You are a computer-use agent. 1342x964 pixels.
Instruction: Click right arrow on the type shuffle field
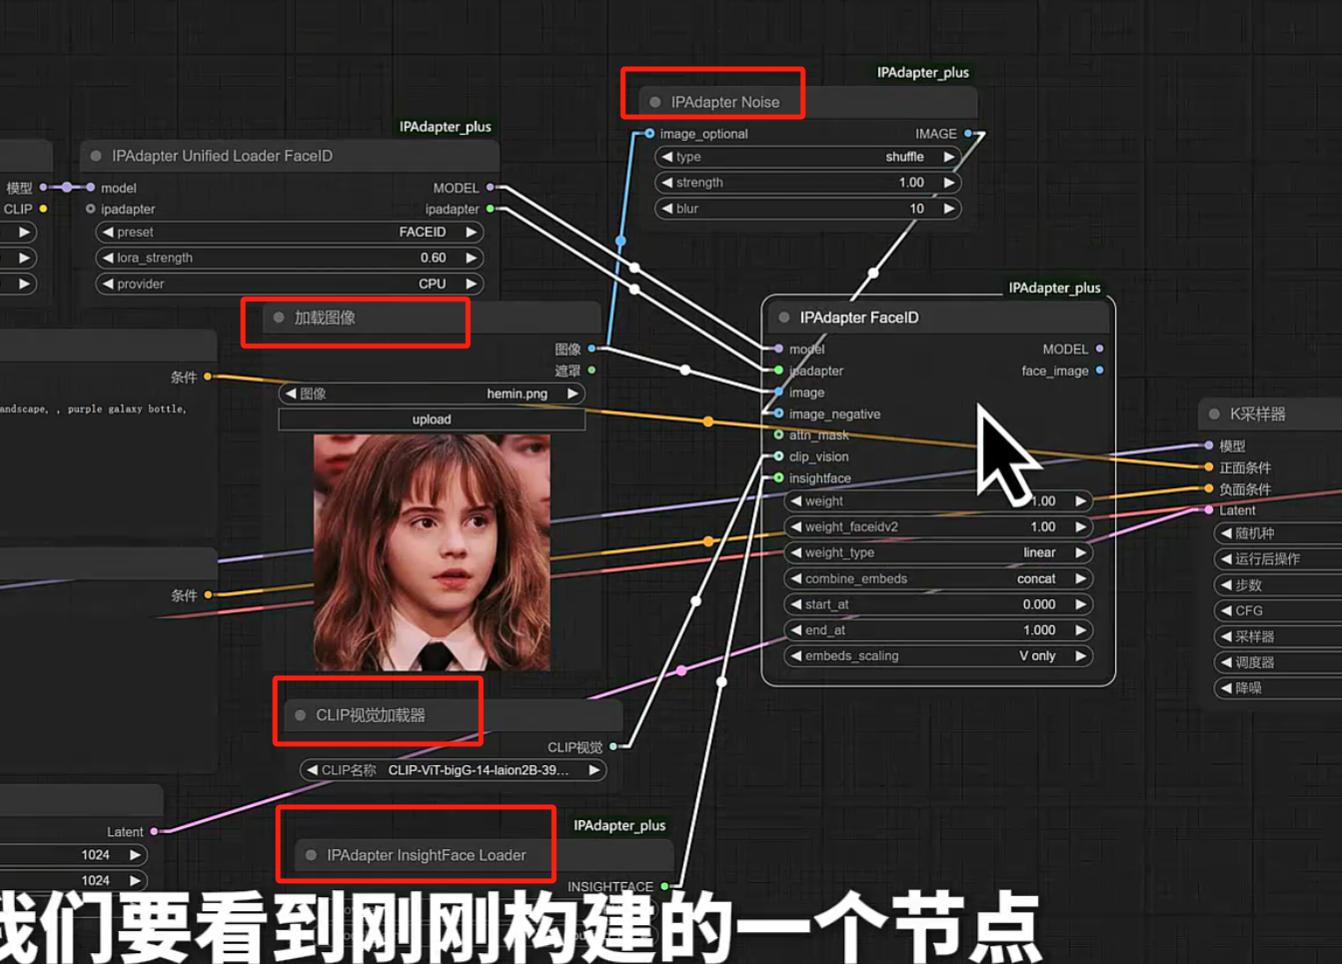coord(948,157)
